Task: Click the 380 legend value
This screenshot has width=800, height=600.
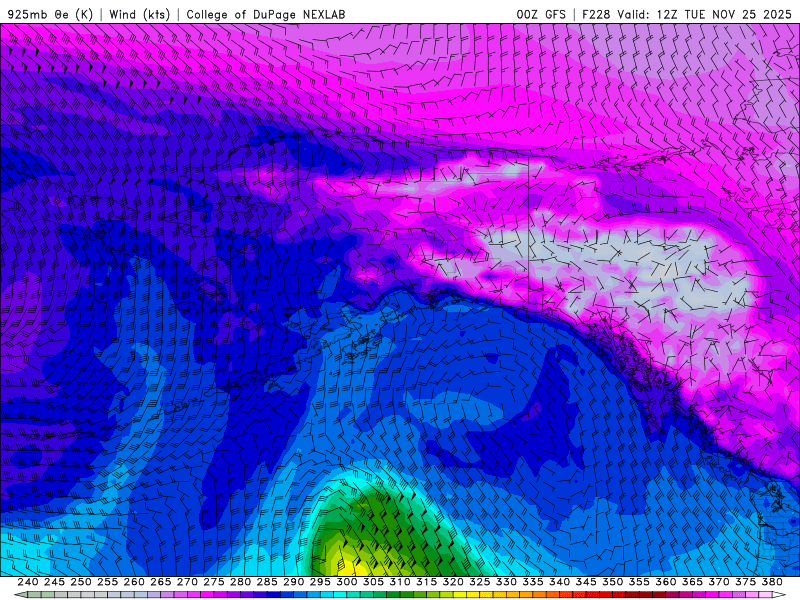Action: 772,582
